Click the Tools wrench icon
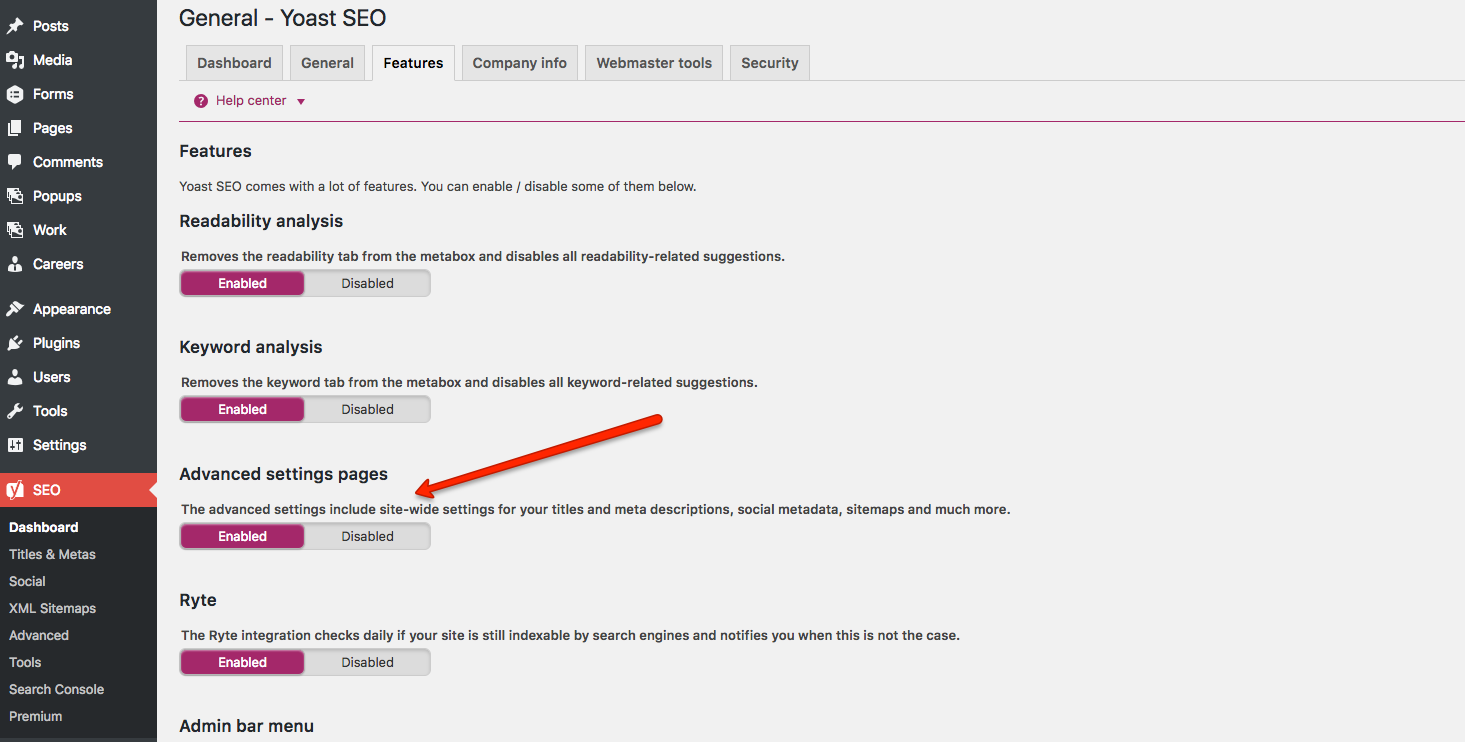The width and height of the screenshot is (1465, 742). point(15,411)
